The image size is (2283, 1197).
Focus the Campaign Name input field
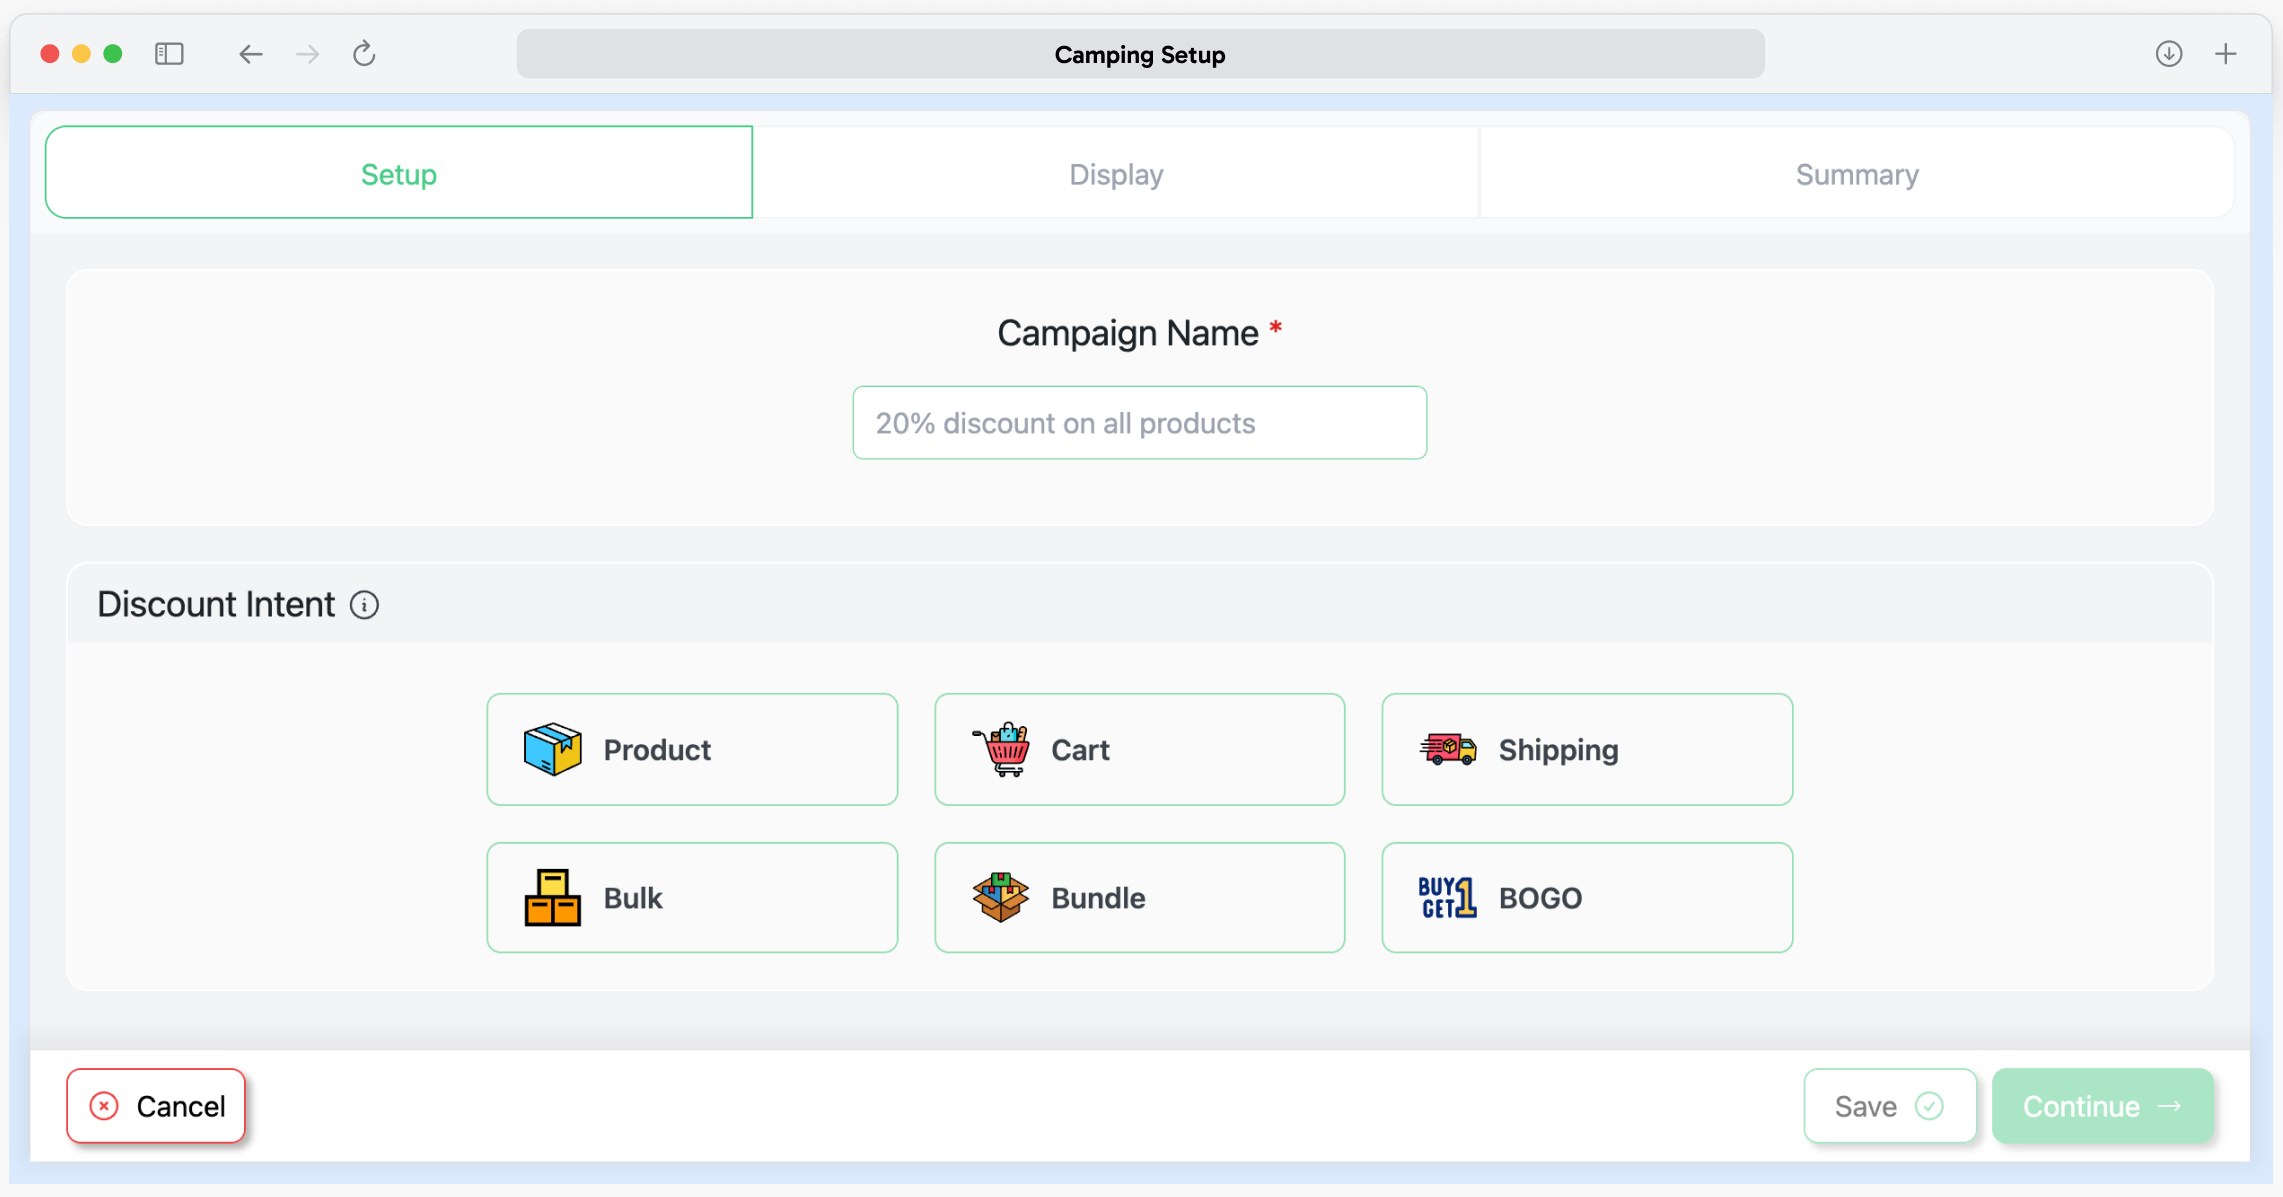click(1139, 423)
